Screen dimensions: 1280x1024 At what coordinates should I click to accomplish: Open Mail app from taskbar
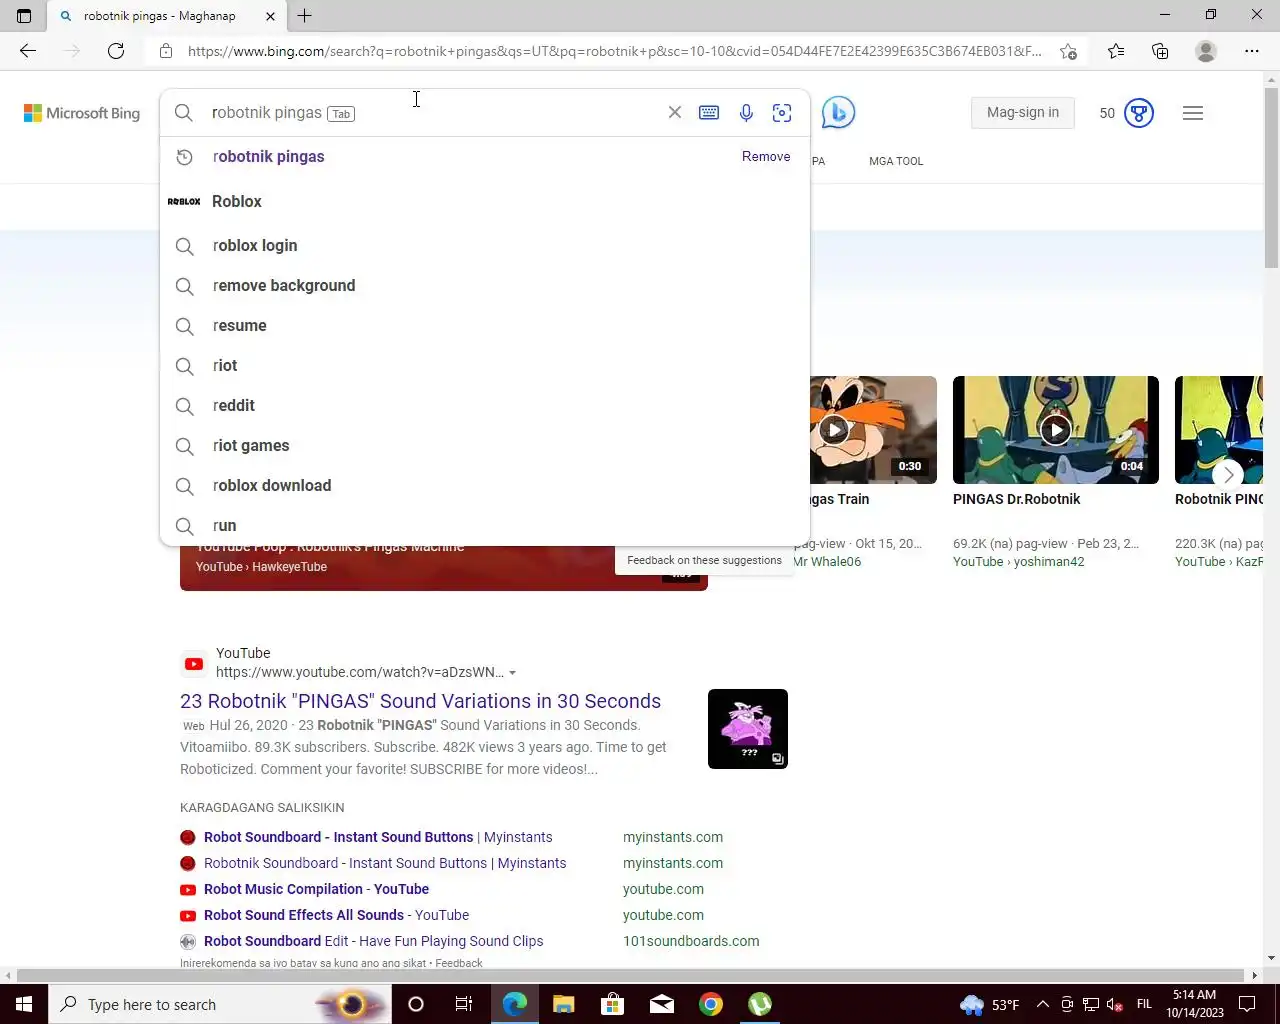pyautogui.click(x=661, y=1004)
